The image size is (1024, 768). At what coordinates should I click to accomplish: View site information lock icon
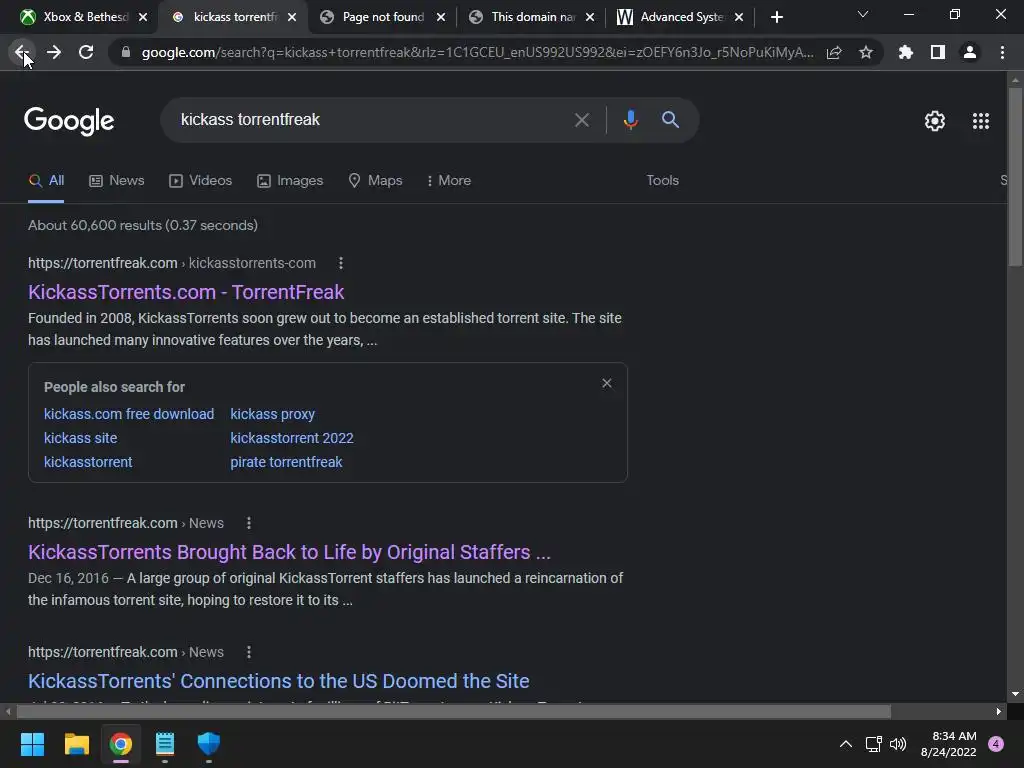click(126, 52)
